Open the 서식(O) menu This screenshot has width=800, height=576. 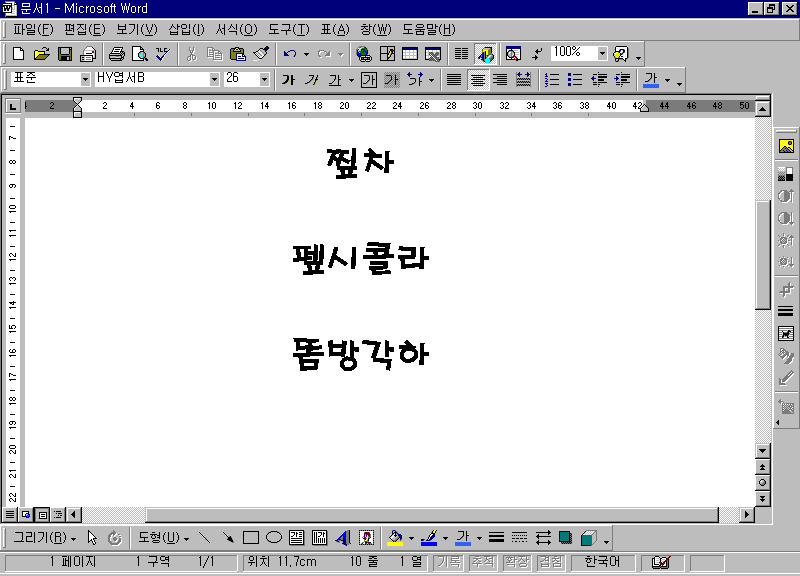point(236,30)
